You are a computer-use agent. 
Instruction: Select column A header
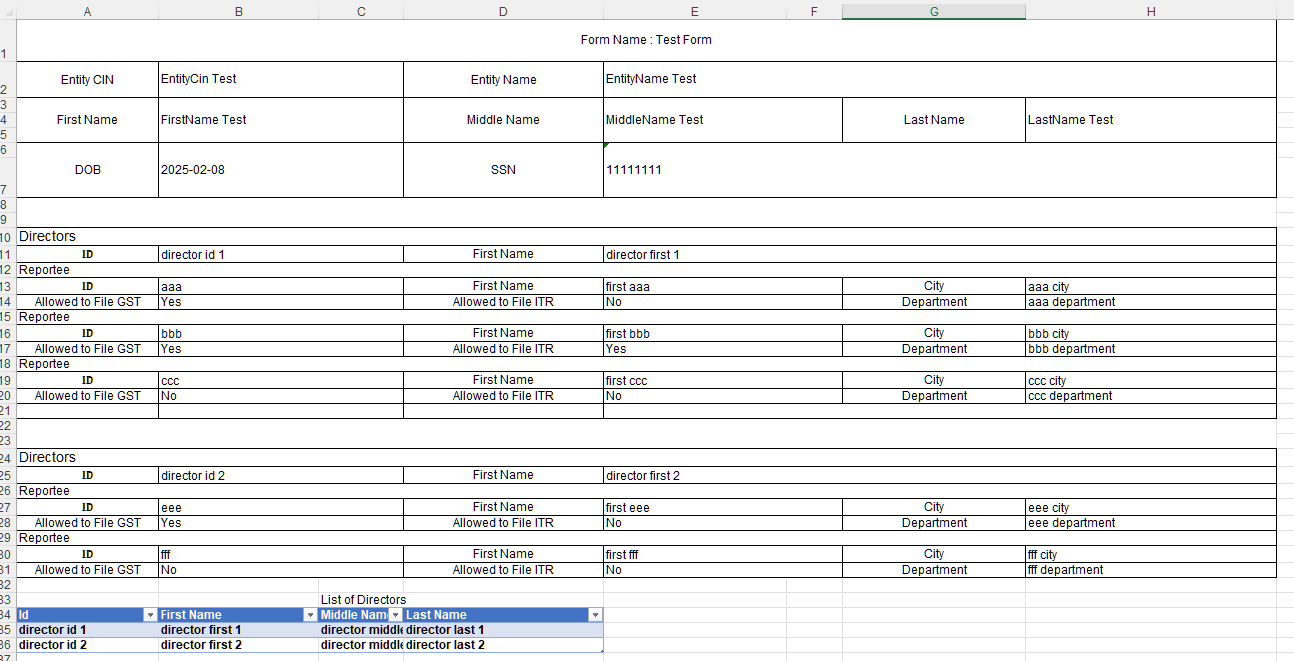87,11
